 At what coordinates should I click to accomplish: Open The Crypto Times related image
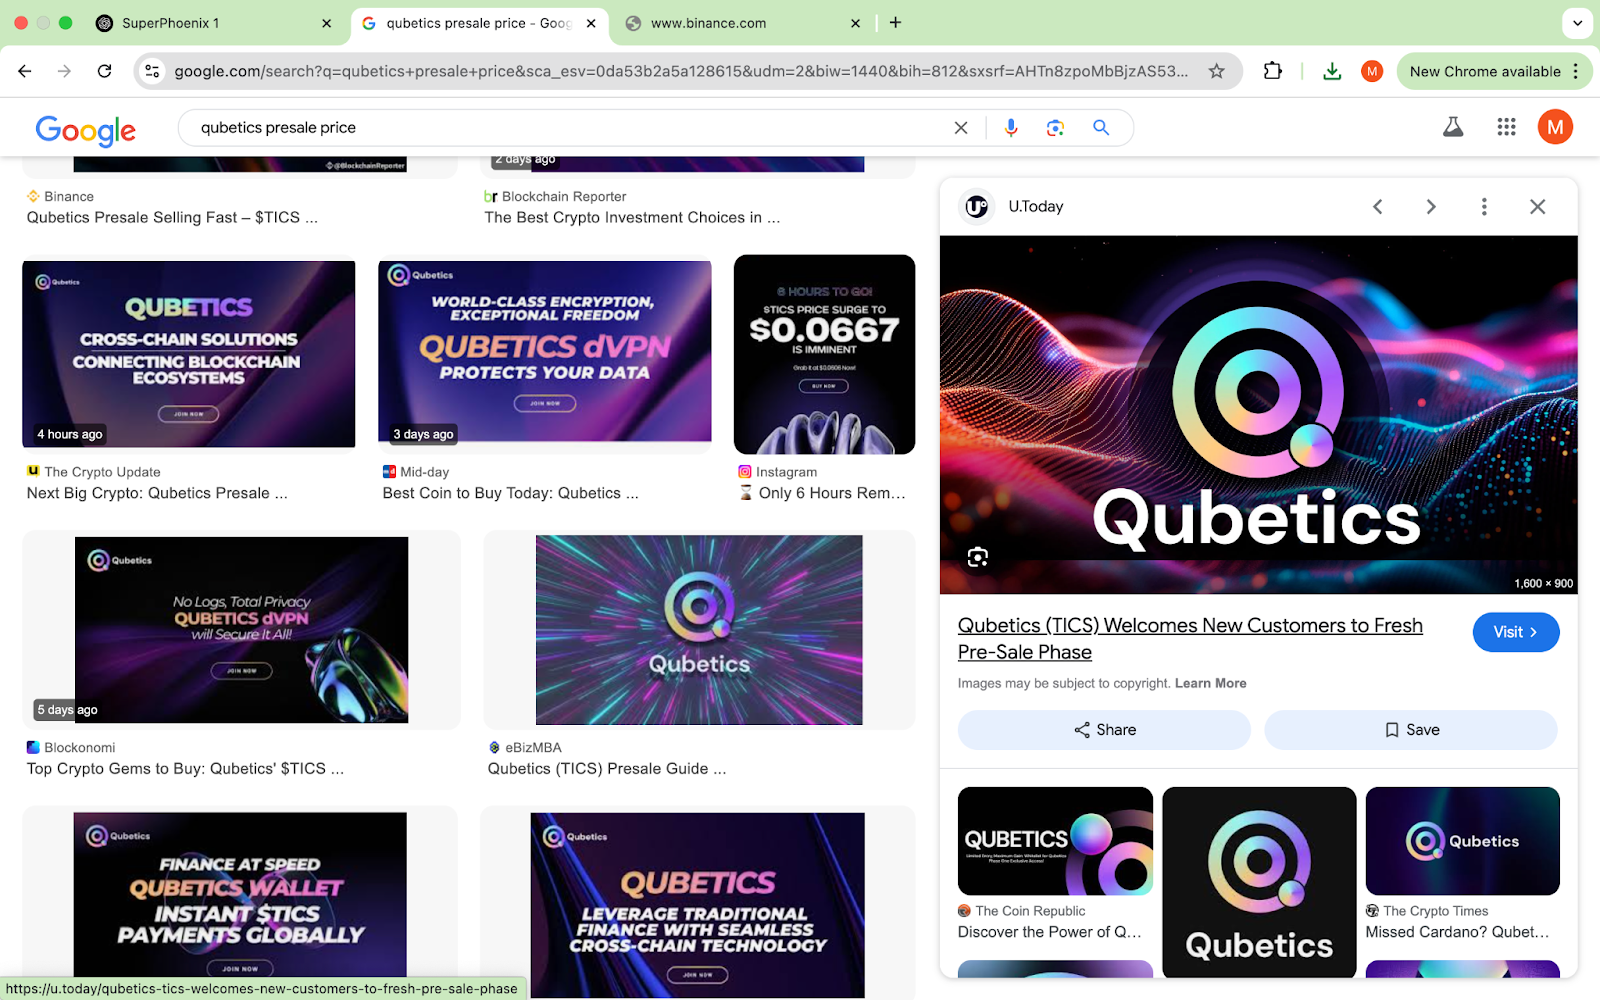(x=1462, y=841)
